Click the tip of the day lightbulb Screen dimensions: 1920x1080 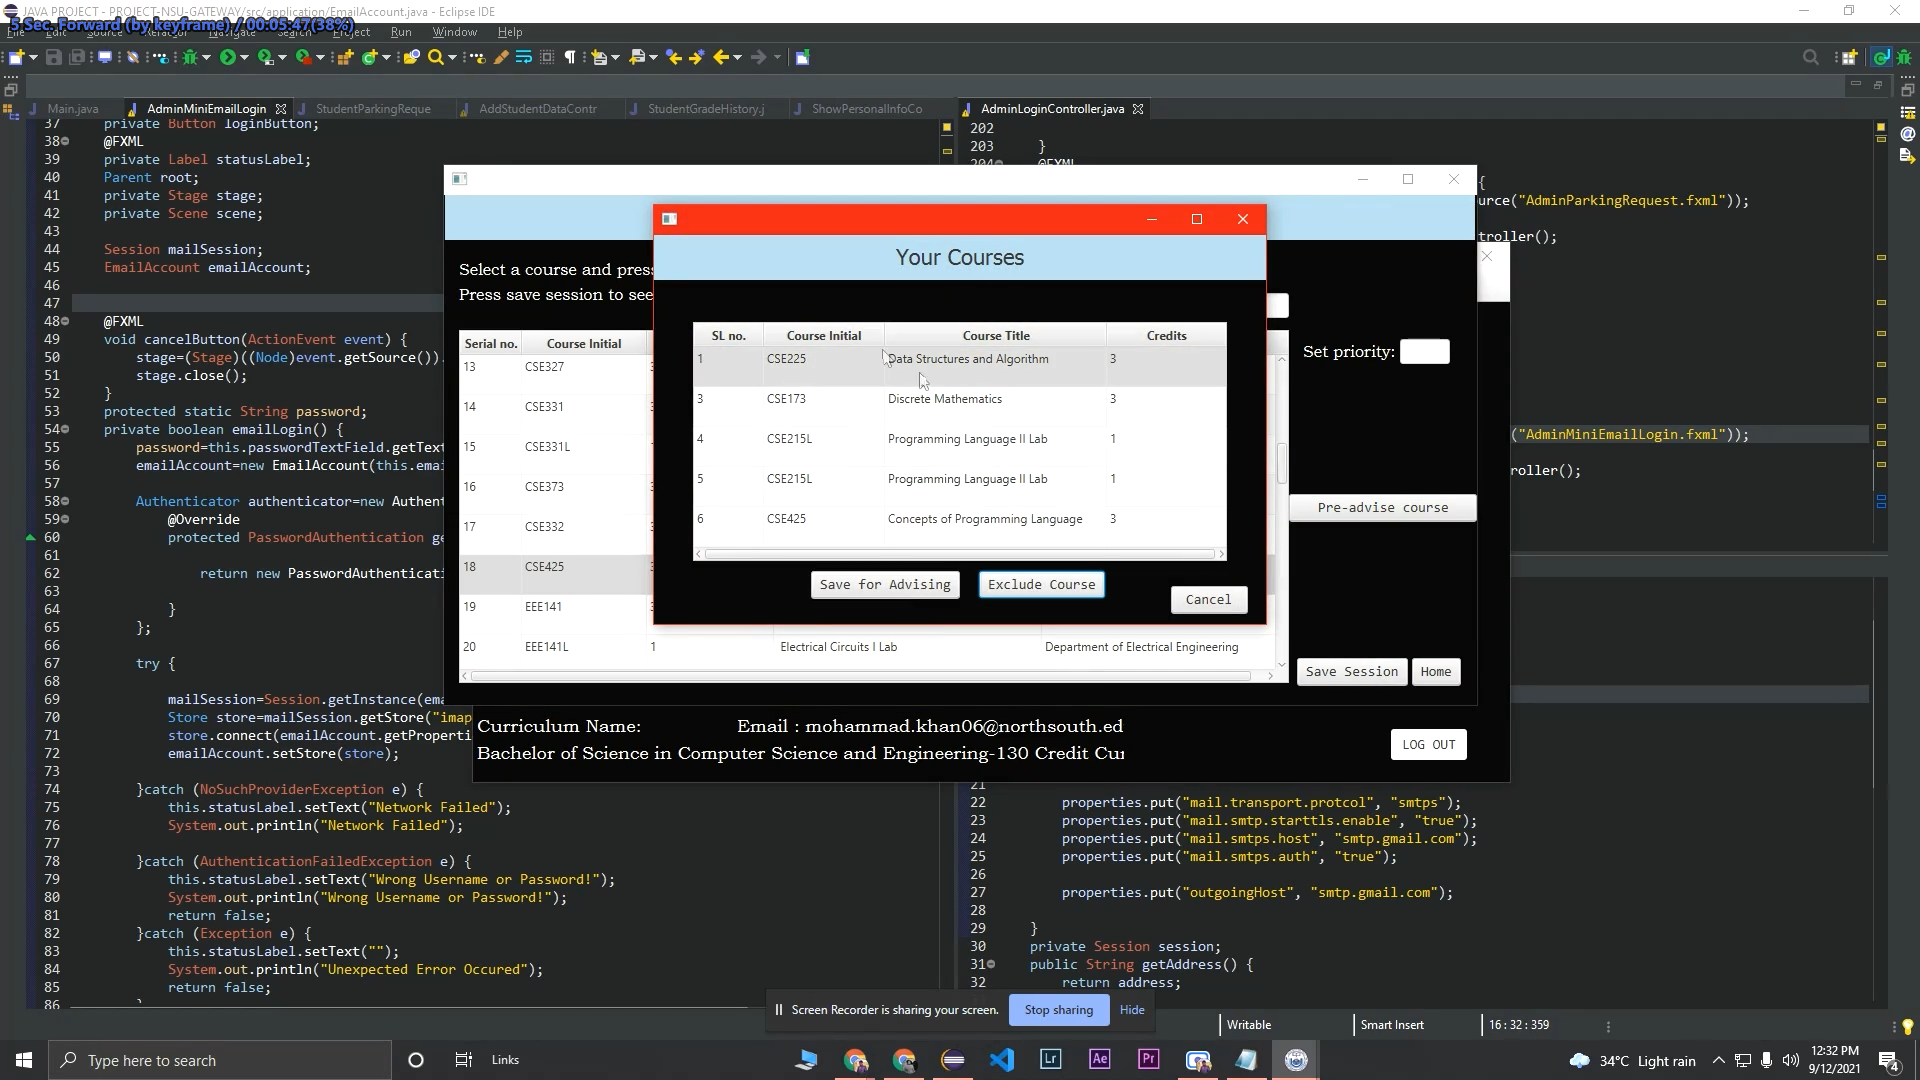click(1907, 1026)
